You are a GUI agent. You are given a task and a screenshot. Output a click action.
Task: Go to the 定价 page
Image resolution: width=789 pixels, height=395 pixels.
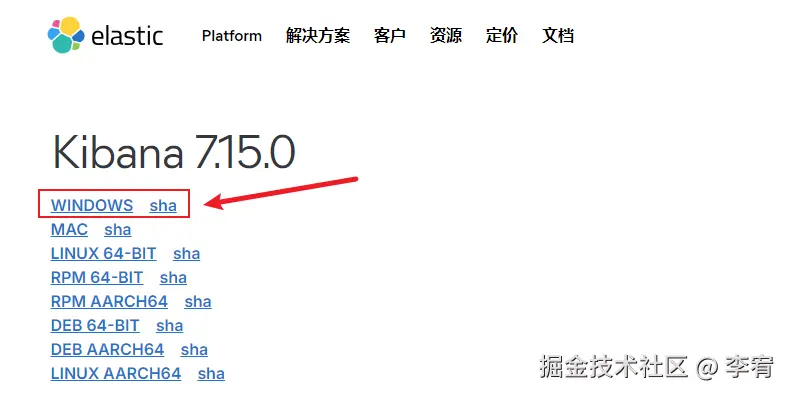click(x=502, y=36)
